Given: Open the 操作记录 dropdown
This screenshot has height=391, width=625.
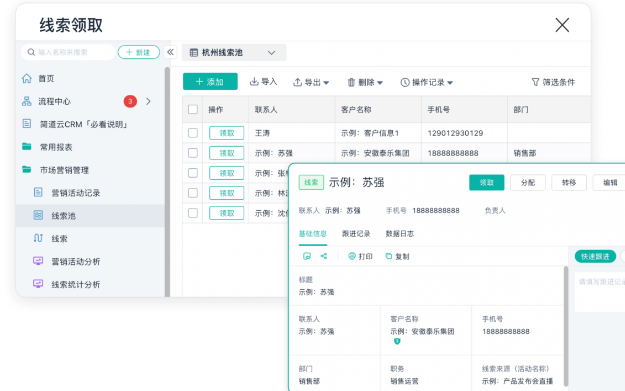Looking at the screenshot, I should [x=426, y=82].
